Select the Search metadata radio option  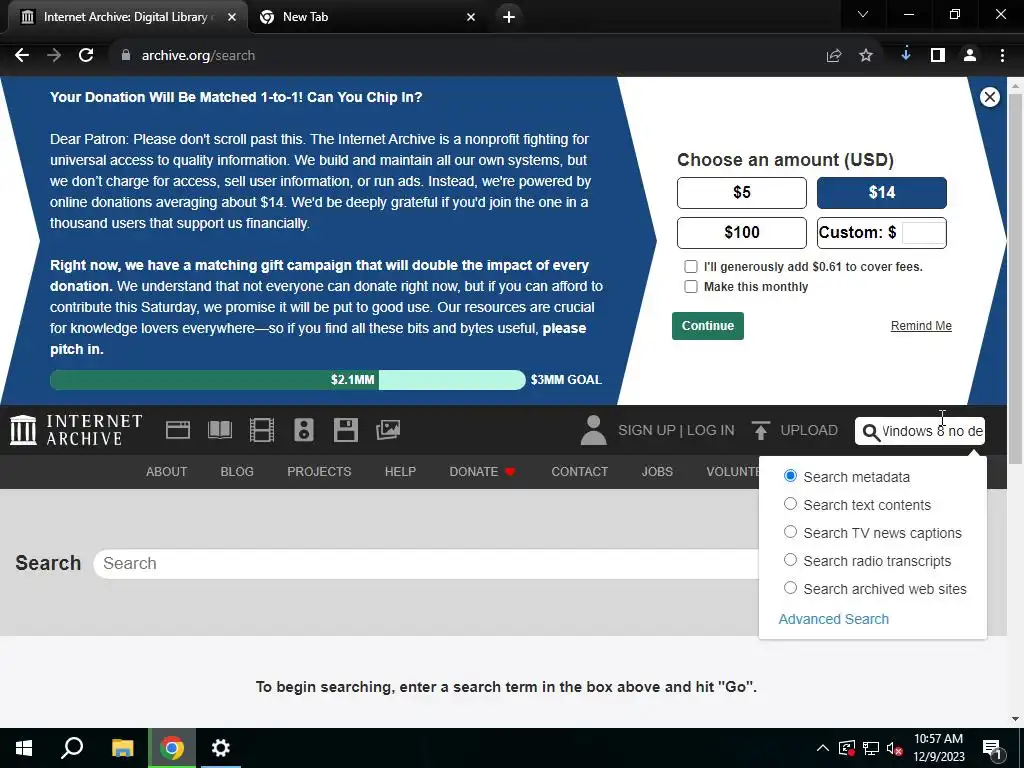[790, 476]
